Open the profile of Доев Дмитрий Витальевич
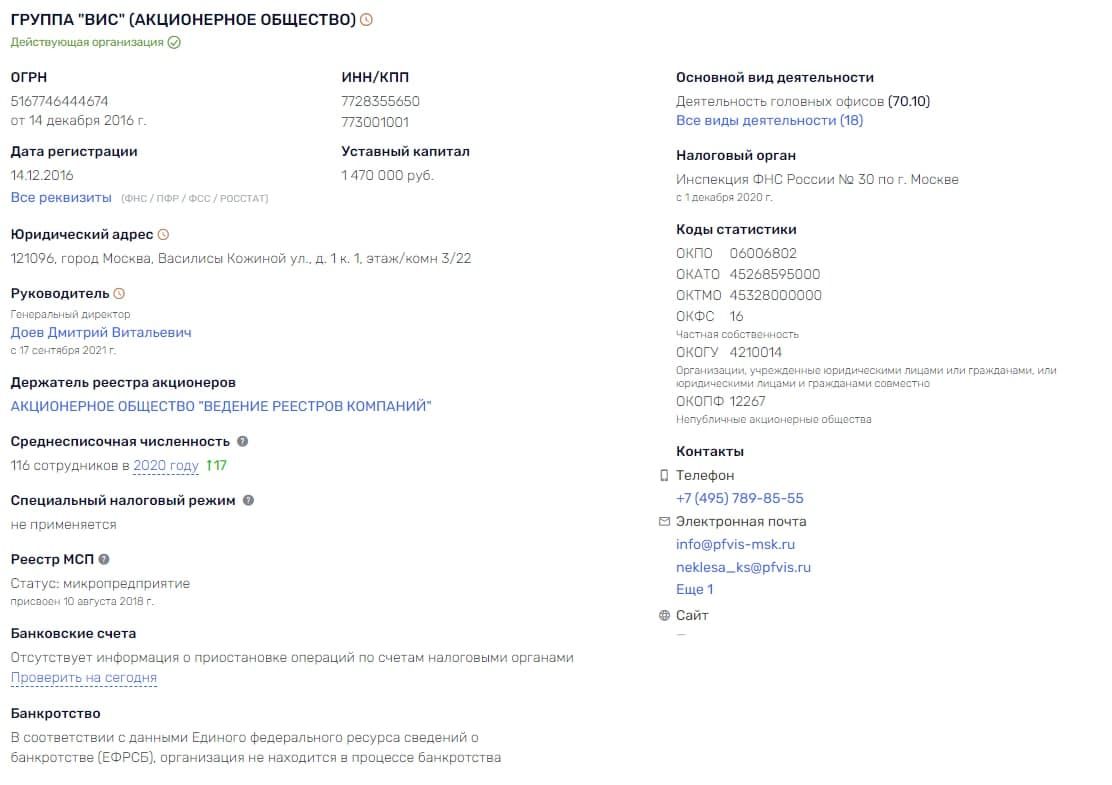The height and width of the screenshot is (785, 1112). coord(101,333)
